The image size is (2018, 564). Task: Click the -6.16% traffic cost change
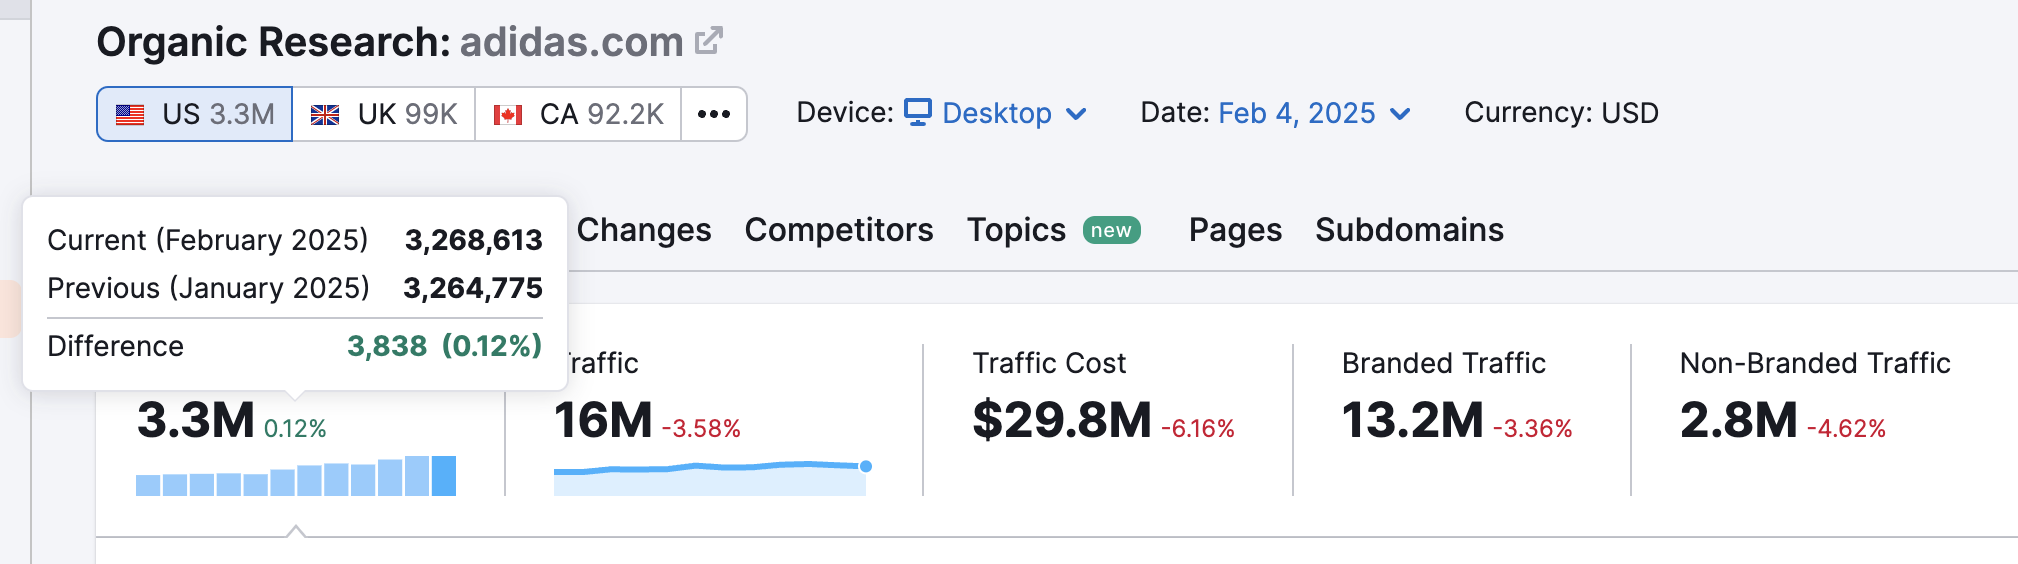coord(1198,429)
